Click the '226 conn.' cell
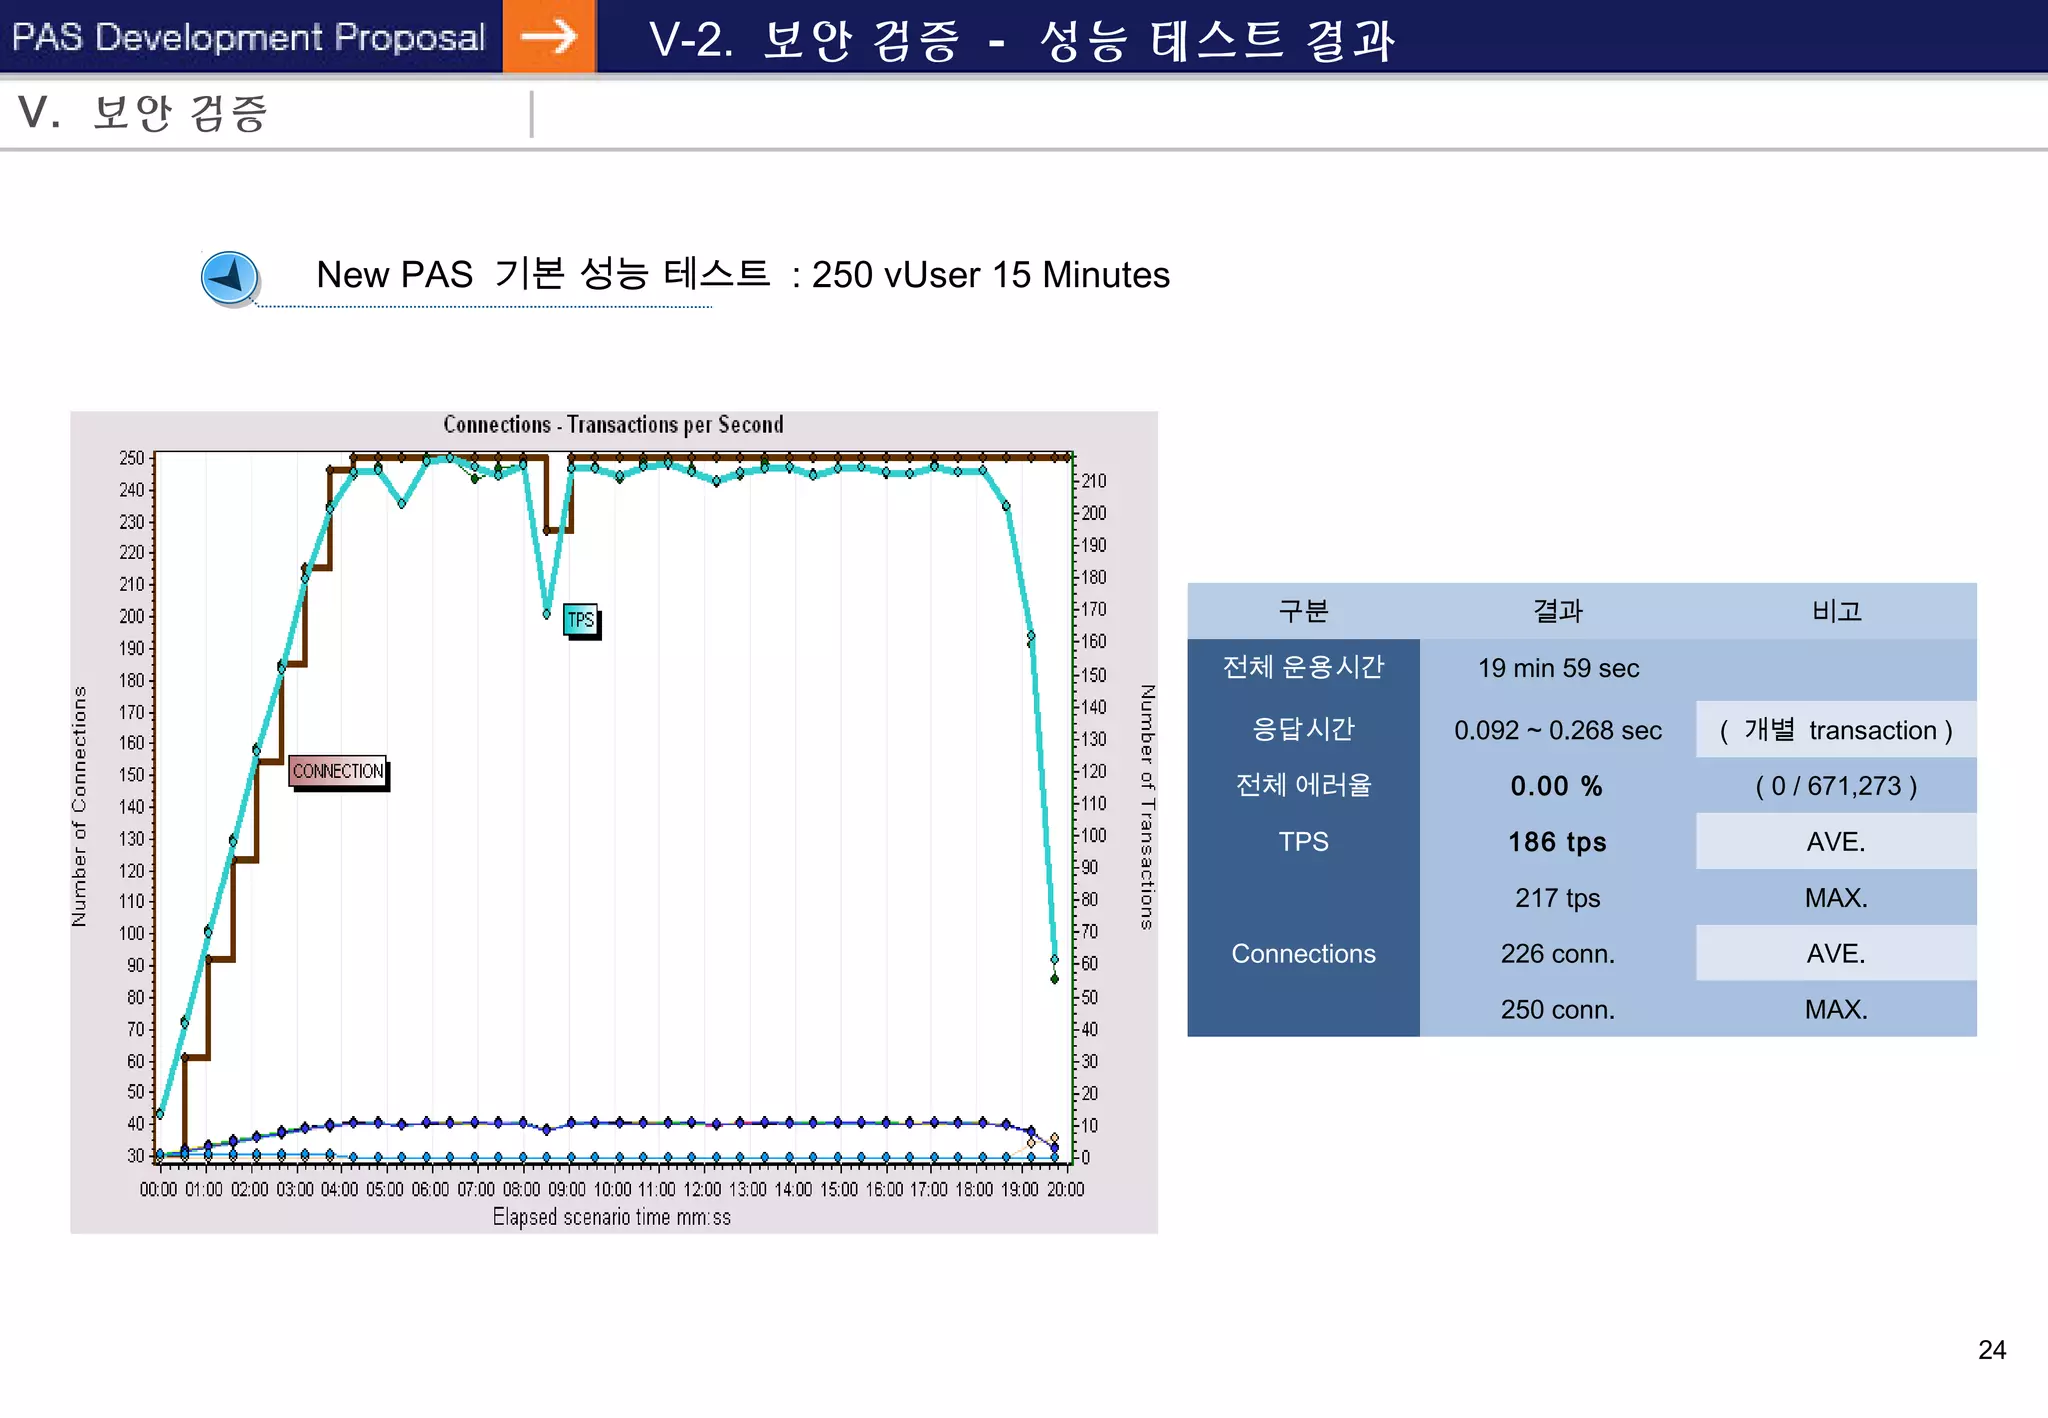Viewport: 2048px width, 1418px height. coord(1557,954)
